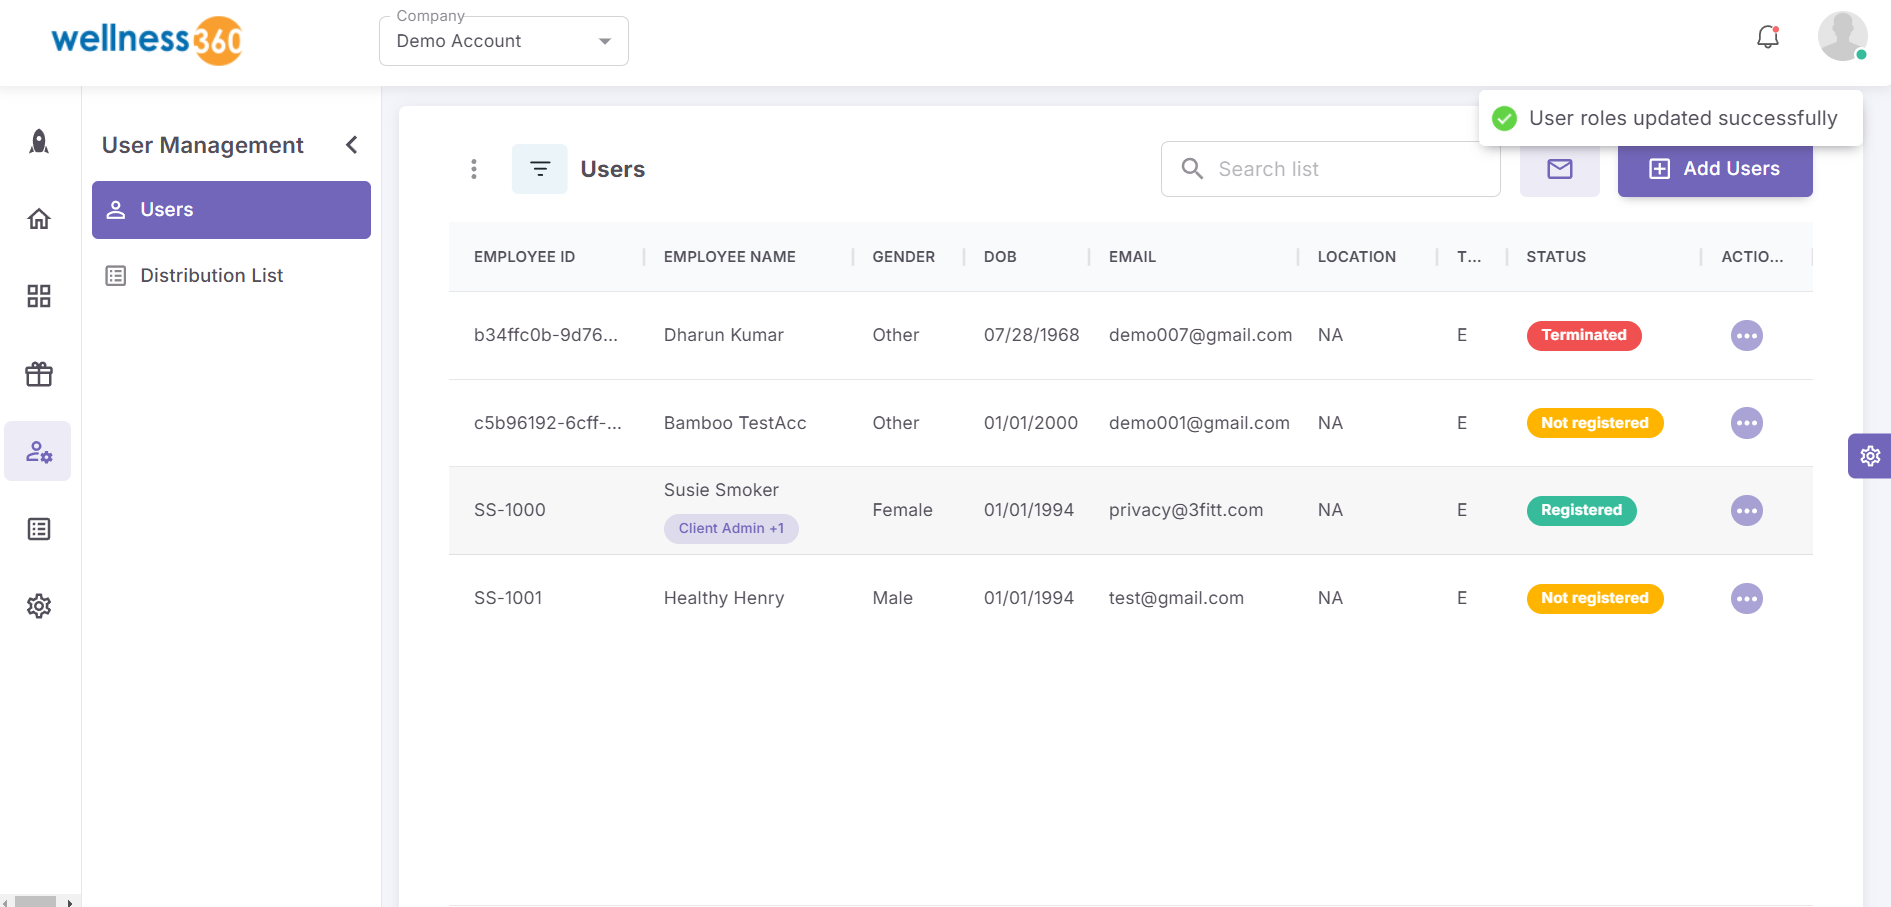Open the profile avatar menu
Screen dimensions: 1891x907
click(1843, 36)
